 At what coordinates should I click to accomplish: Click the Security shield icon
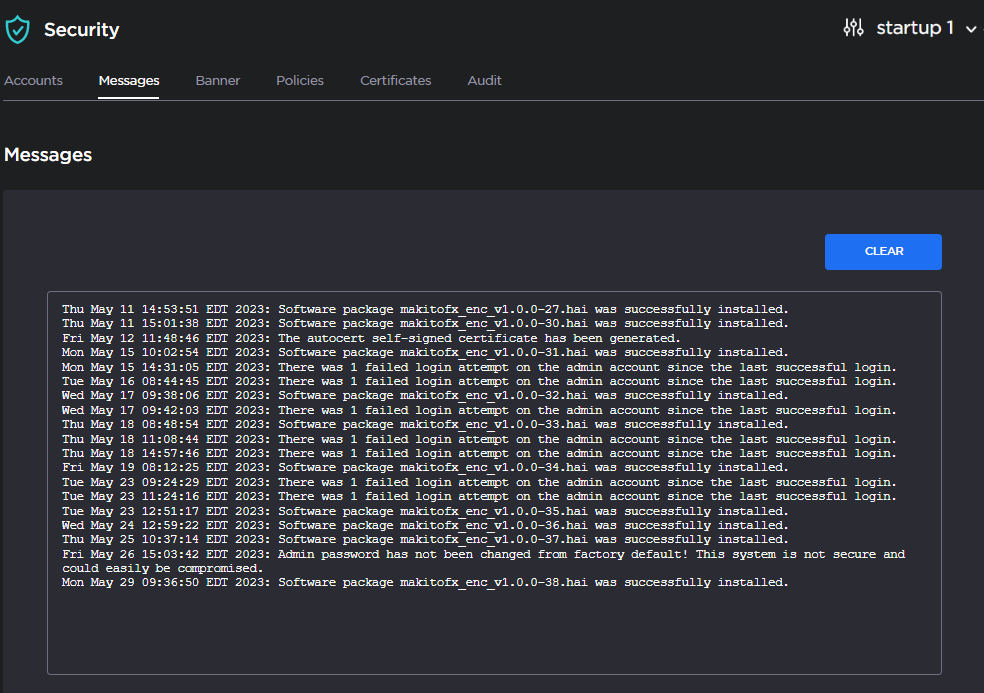(x=18, y=30)
